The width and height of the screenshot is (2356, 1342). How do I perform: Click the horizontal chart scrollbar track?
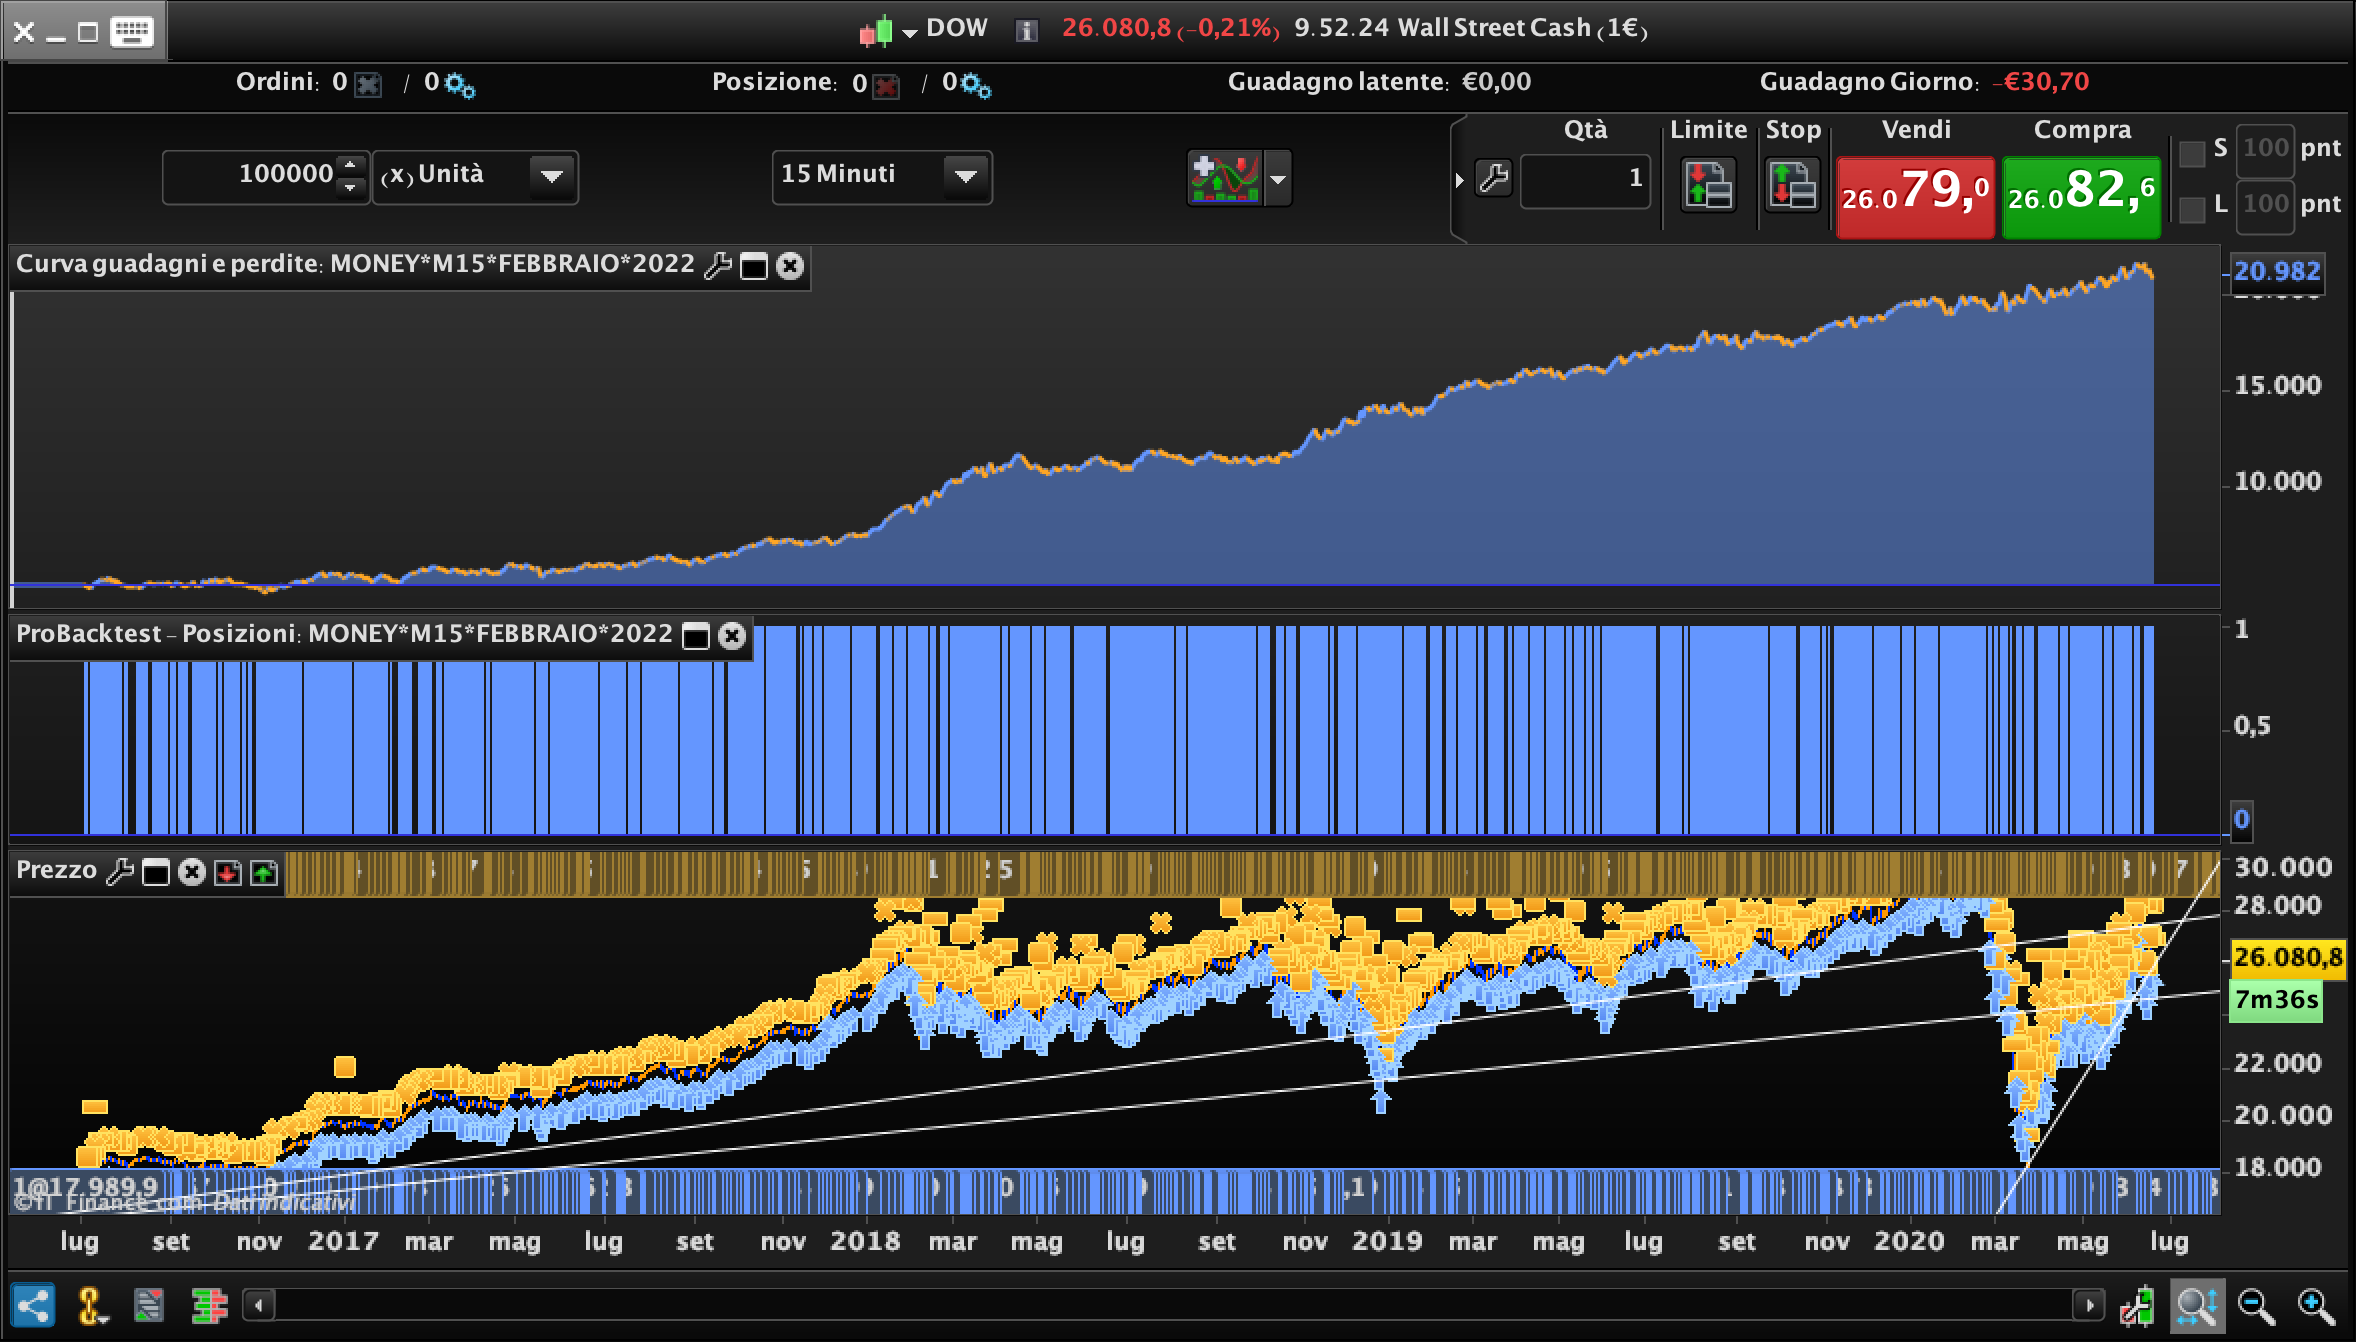coord(1170,1305)
